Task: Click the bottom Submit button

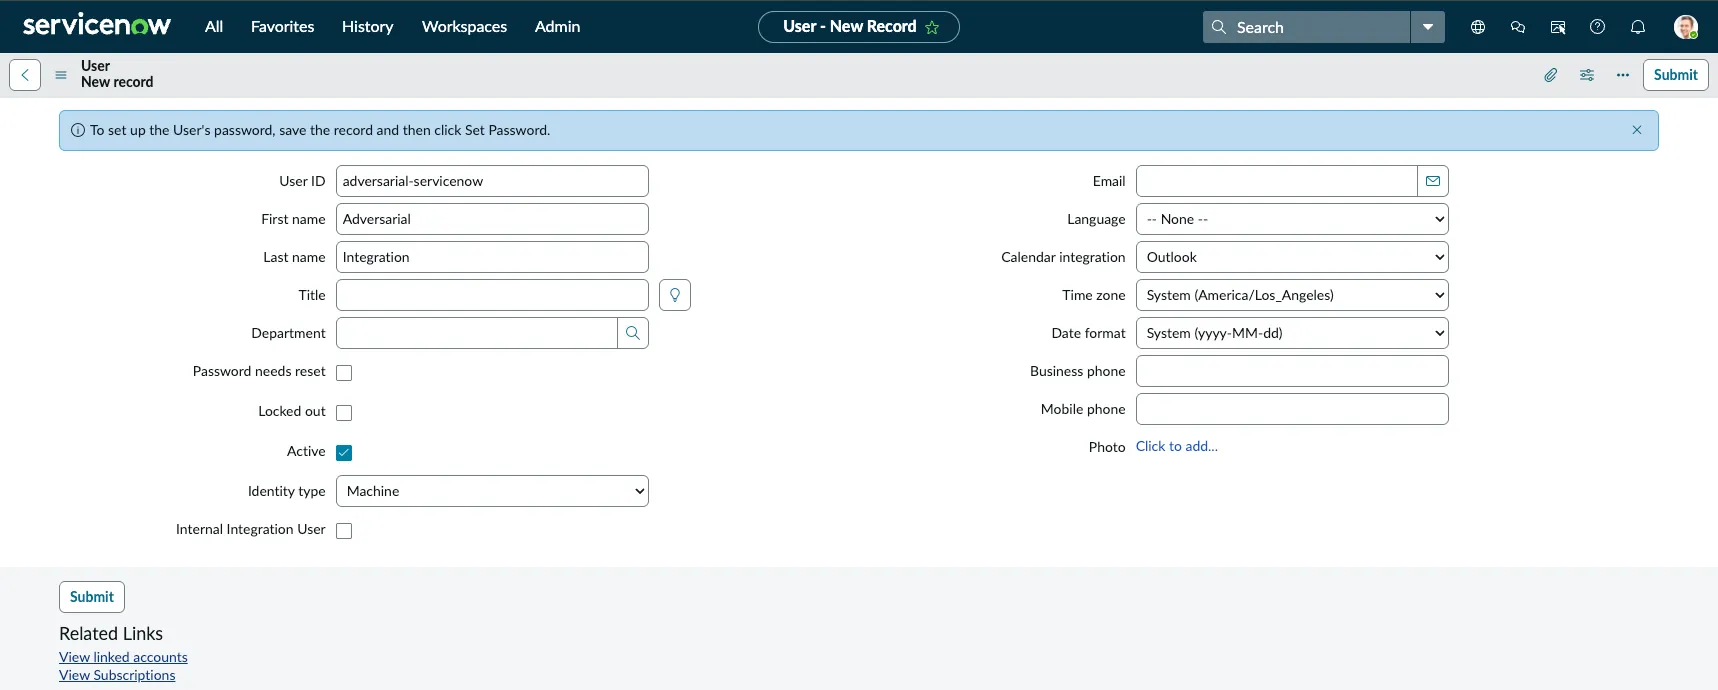Action: click(92, 597)
